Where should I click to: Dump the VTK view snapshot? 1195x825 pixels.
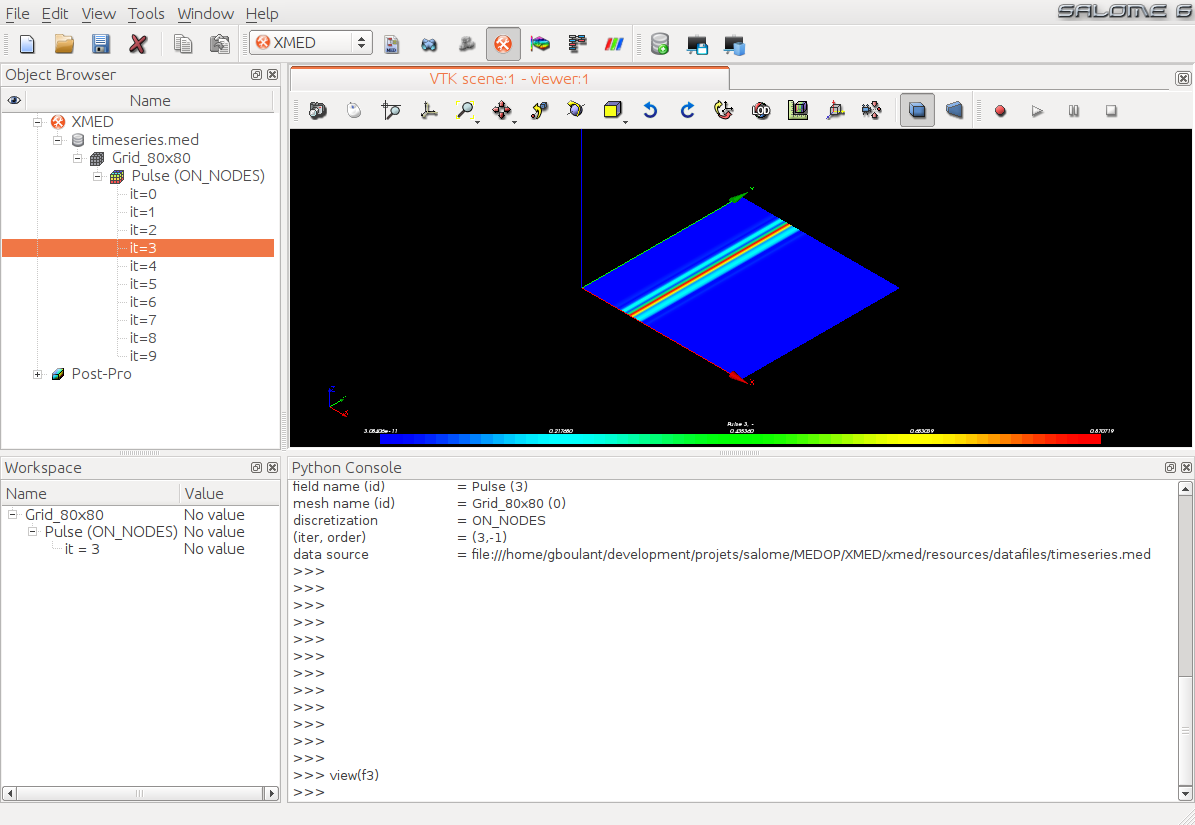[317, 110]
